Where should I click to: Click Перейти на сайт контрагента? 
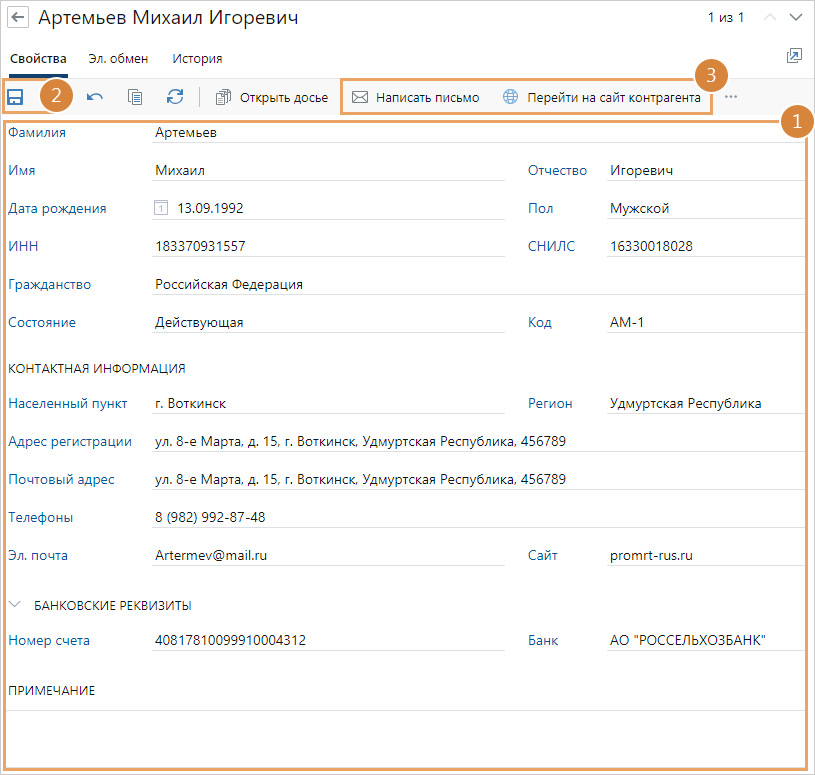tap(602, 97)
